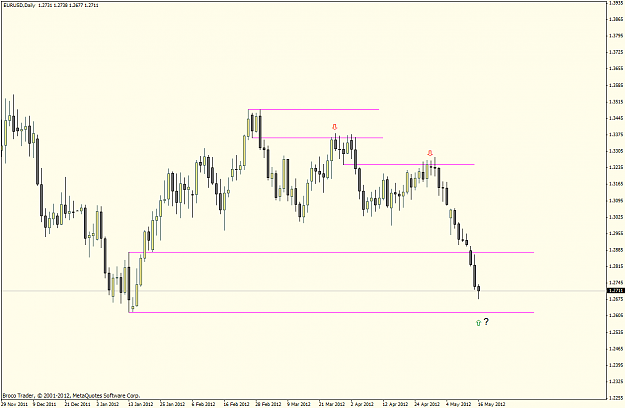Click the 29 Nov 2011 date label
The image size is (625, 408).
point(15,404)
